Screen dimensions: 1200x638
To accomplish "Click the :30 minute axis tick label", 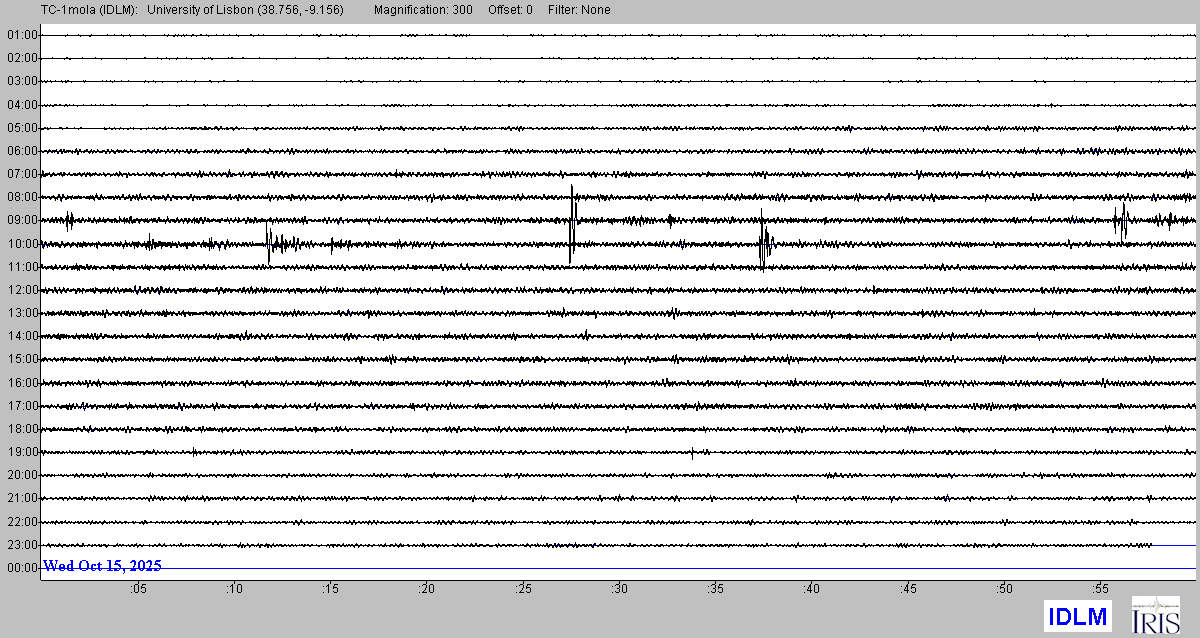I will coord(619,590).
